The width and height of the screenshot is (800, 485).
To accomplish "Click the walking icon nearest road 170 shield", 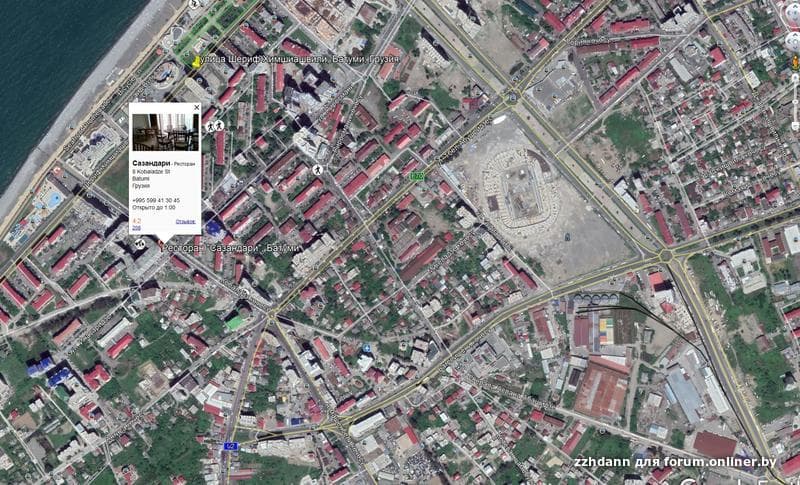I will [x=318, y=169].
